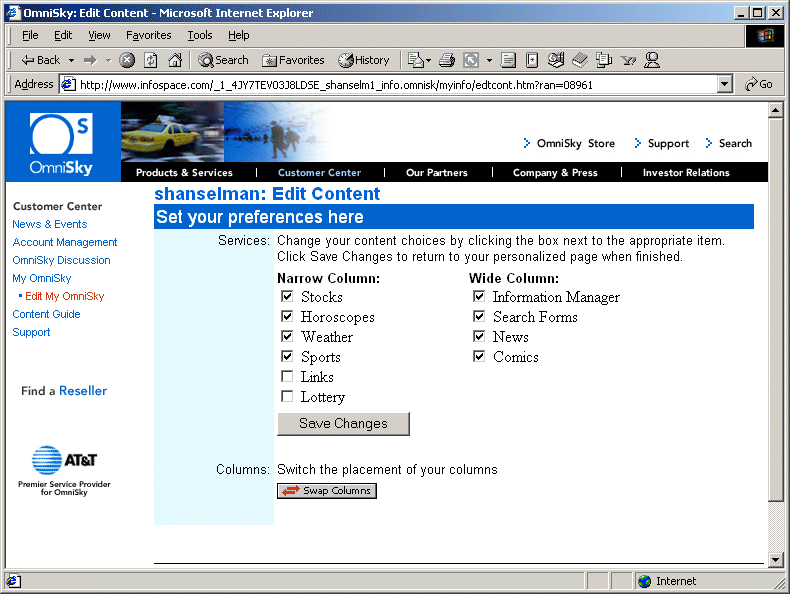The image size is (790, 594).
Task: Click the Discuss toolbar icon
Action: (556, 60)
